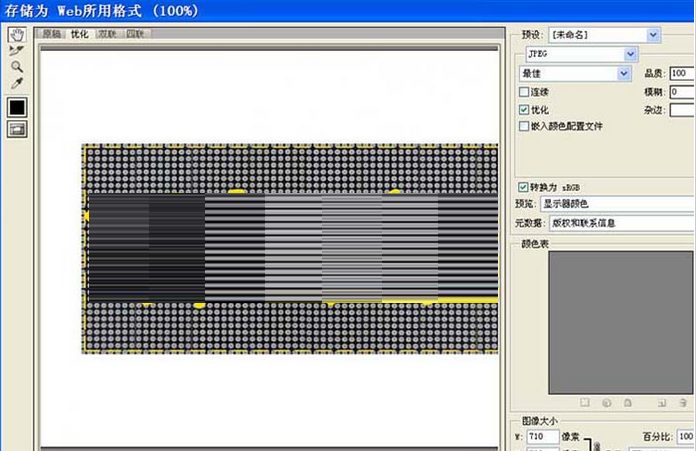Click the lock color icon under color table

click(x=628, y=403)
